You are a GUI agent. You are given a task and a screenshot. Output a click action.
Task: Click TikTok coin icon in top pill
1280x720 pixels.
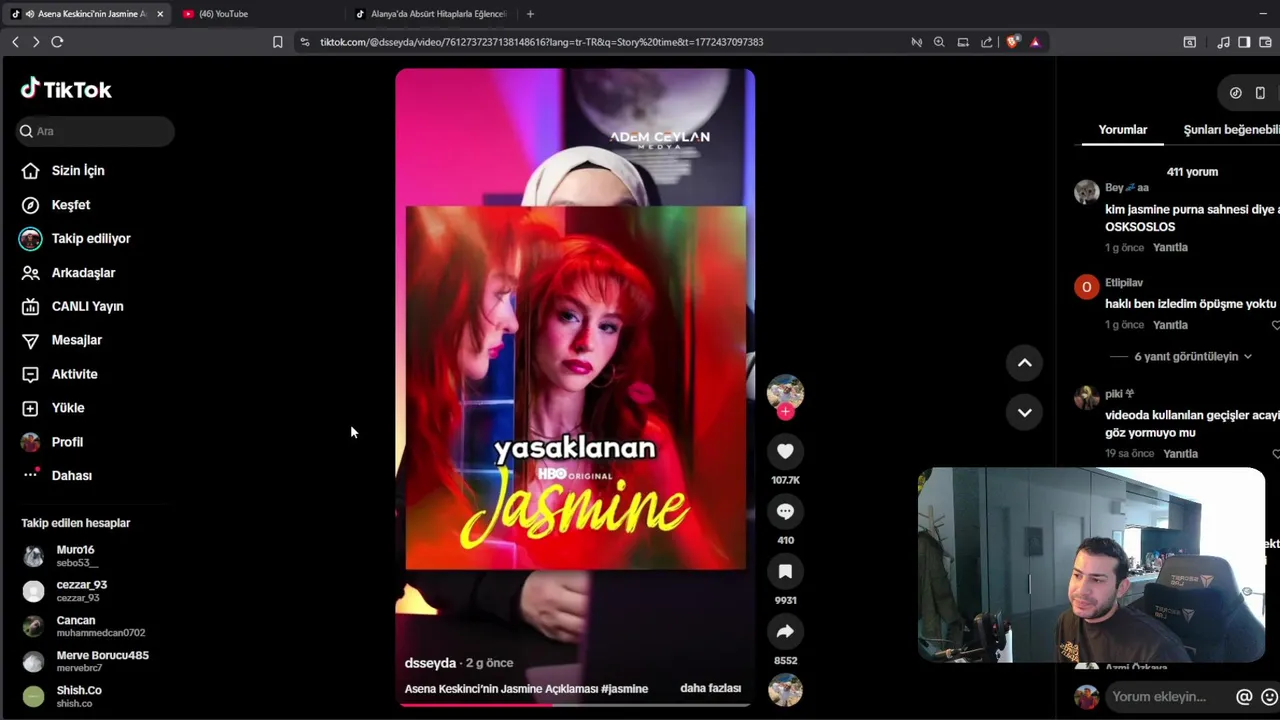coord(1236,93)
